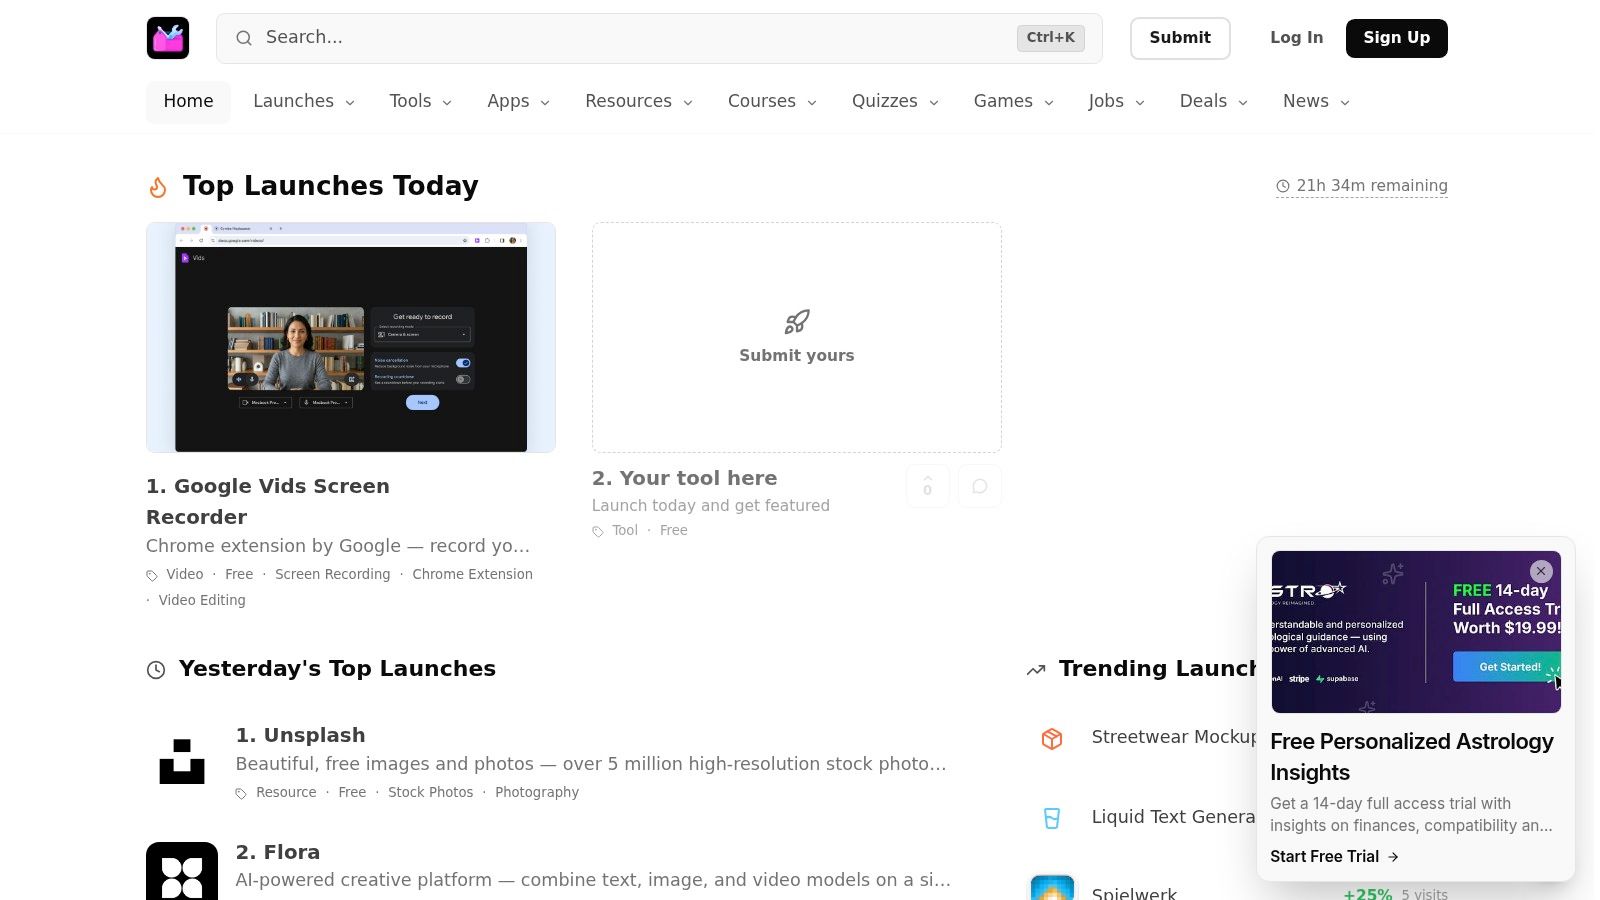Click the rocket icon in Submit yours card
The width and height of the screenshot is (1600, 900).
tap(797, 322)
